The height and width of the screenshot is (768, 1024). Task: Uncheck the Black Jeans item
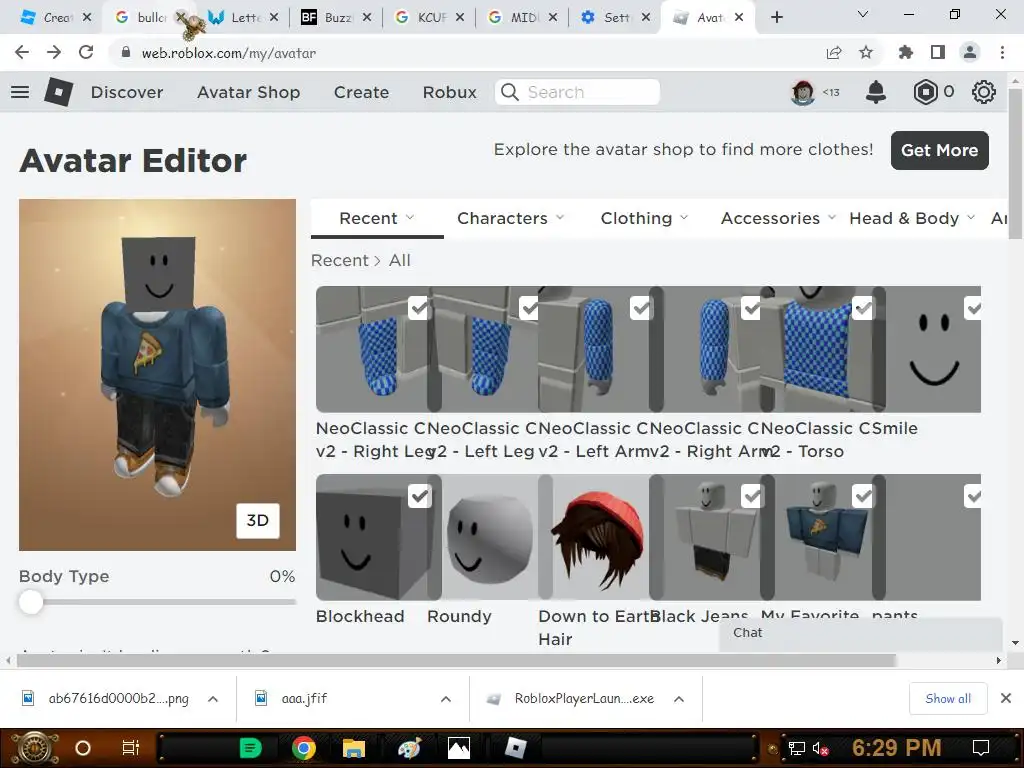(752, 496)
